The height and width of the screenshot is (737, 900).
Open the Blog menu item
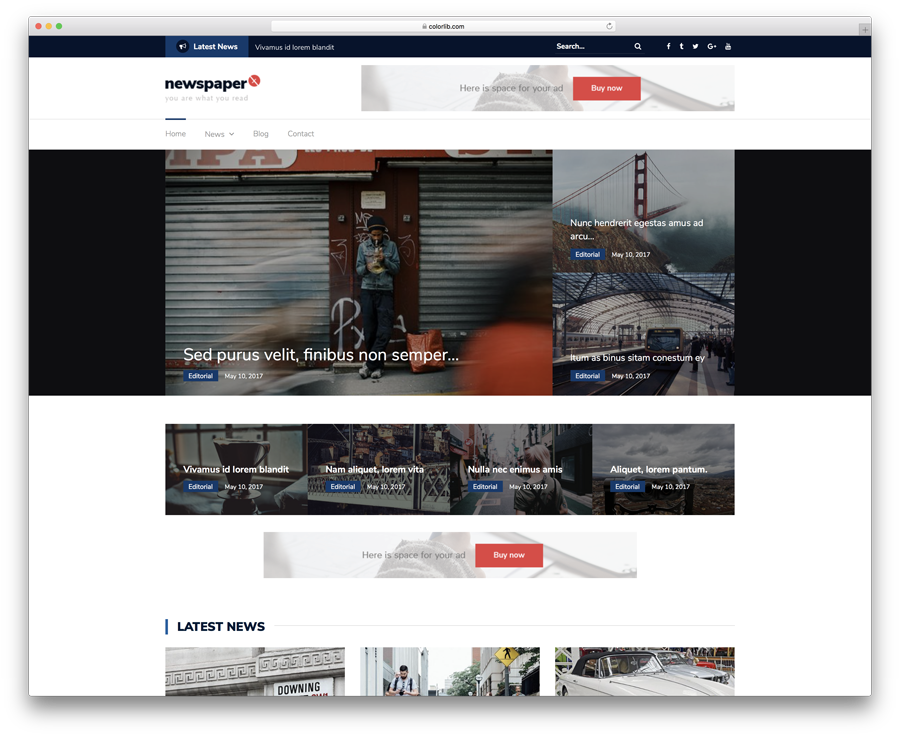261,134
